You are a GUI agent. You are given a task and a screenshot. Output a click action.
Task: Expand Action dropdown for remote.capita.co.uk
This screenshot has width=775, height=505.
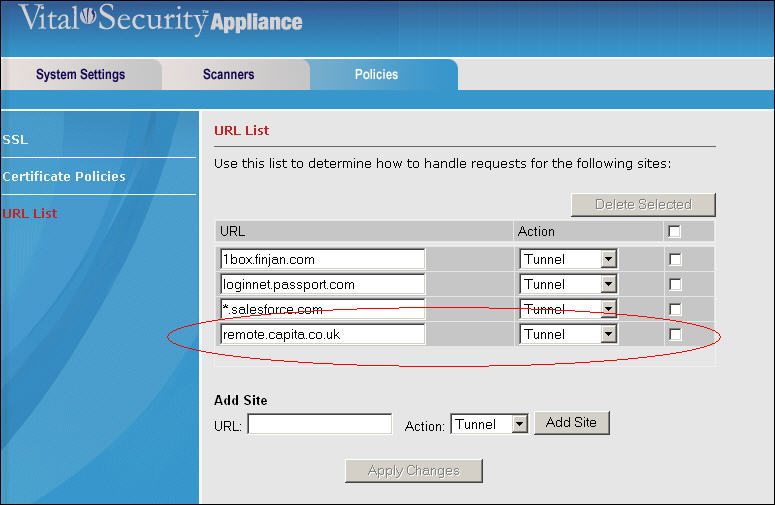(x=608, y=334)
